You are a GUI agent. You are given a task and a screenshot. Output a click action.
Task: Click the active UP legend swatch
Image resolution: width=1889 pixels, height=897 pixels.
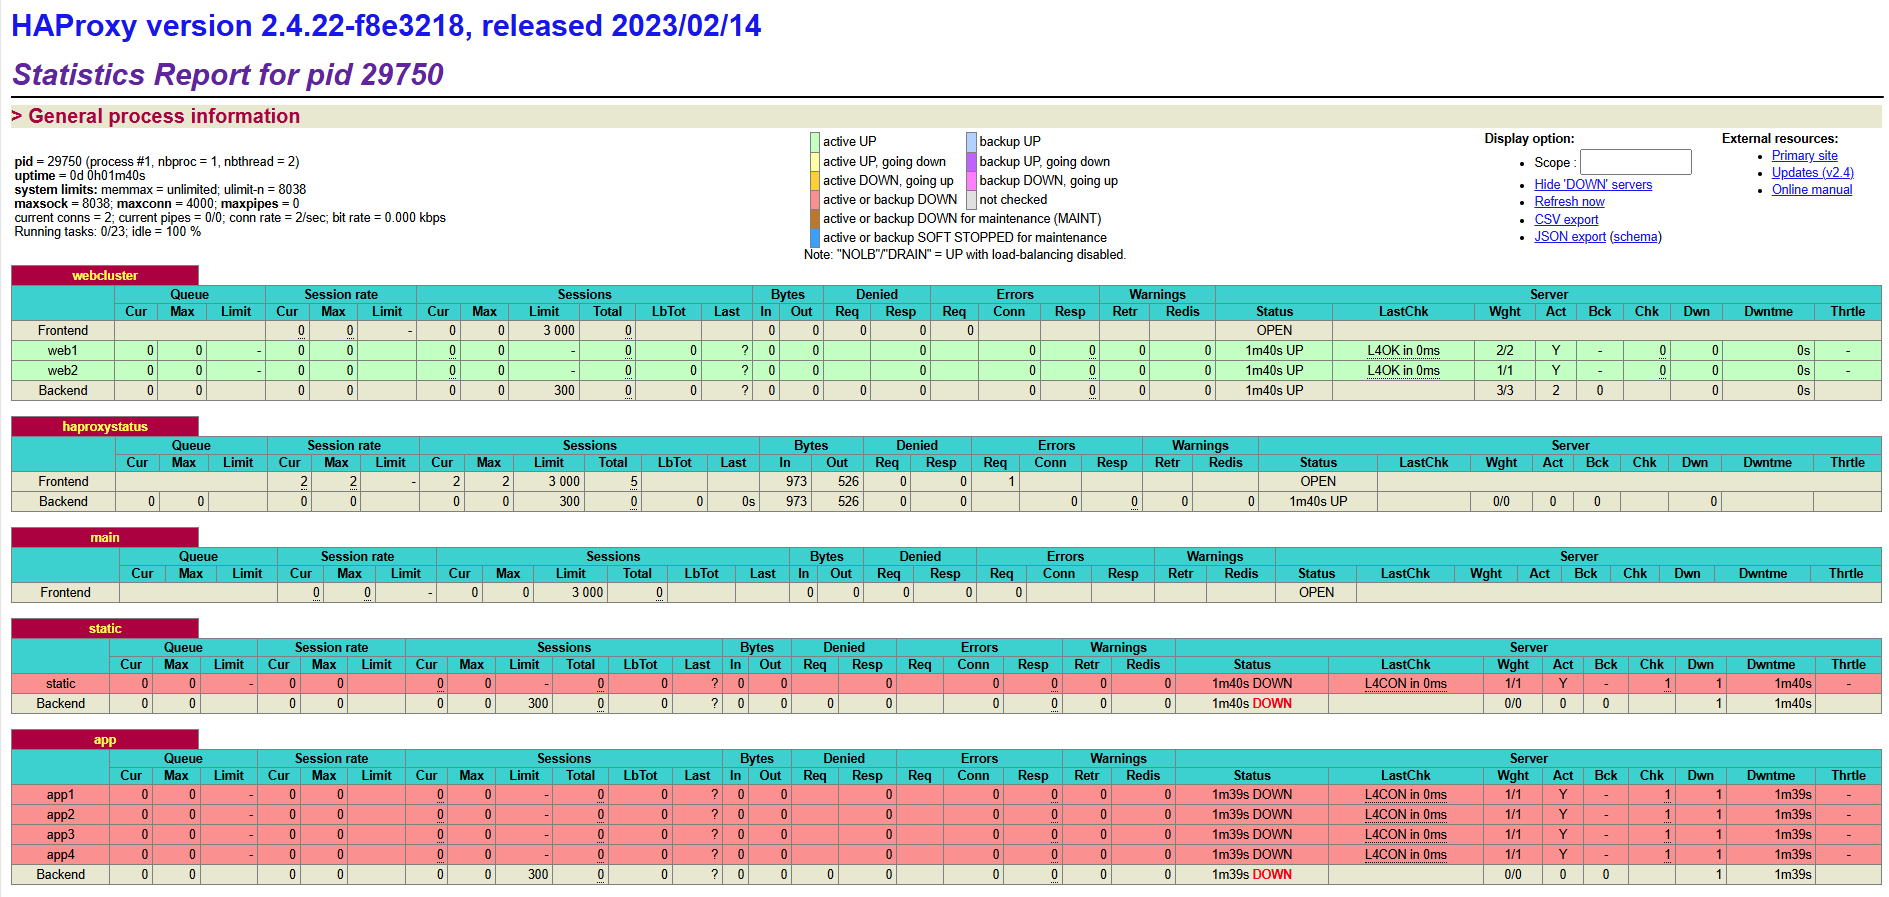(815, 142)
